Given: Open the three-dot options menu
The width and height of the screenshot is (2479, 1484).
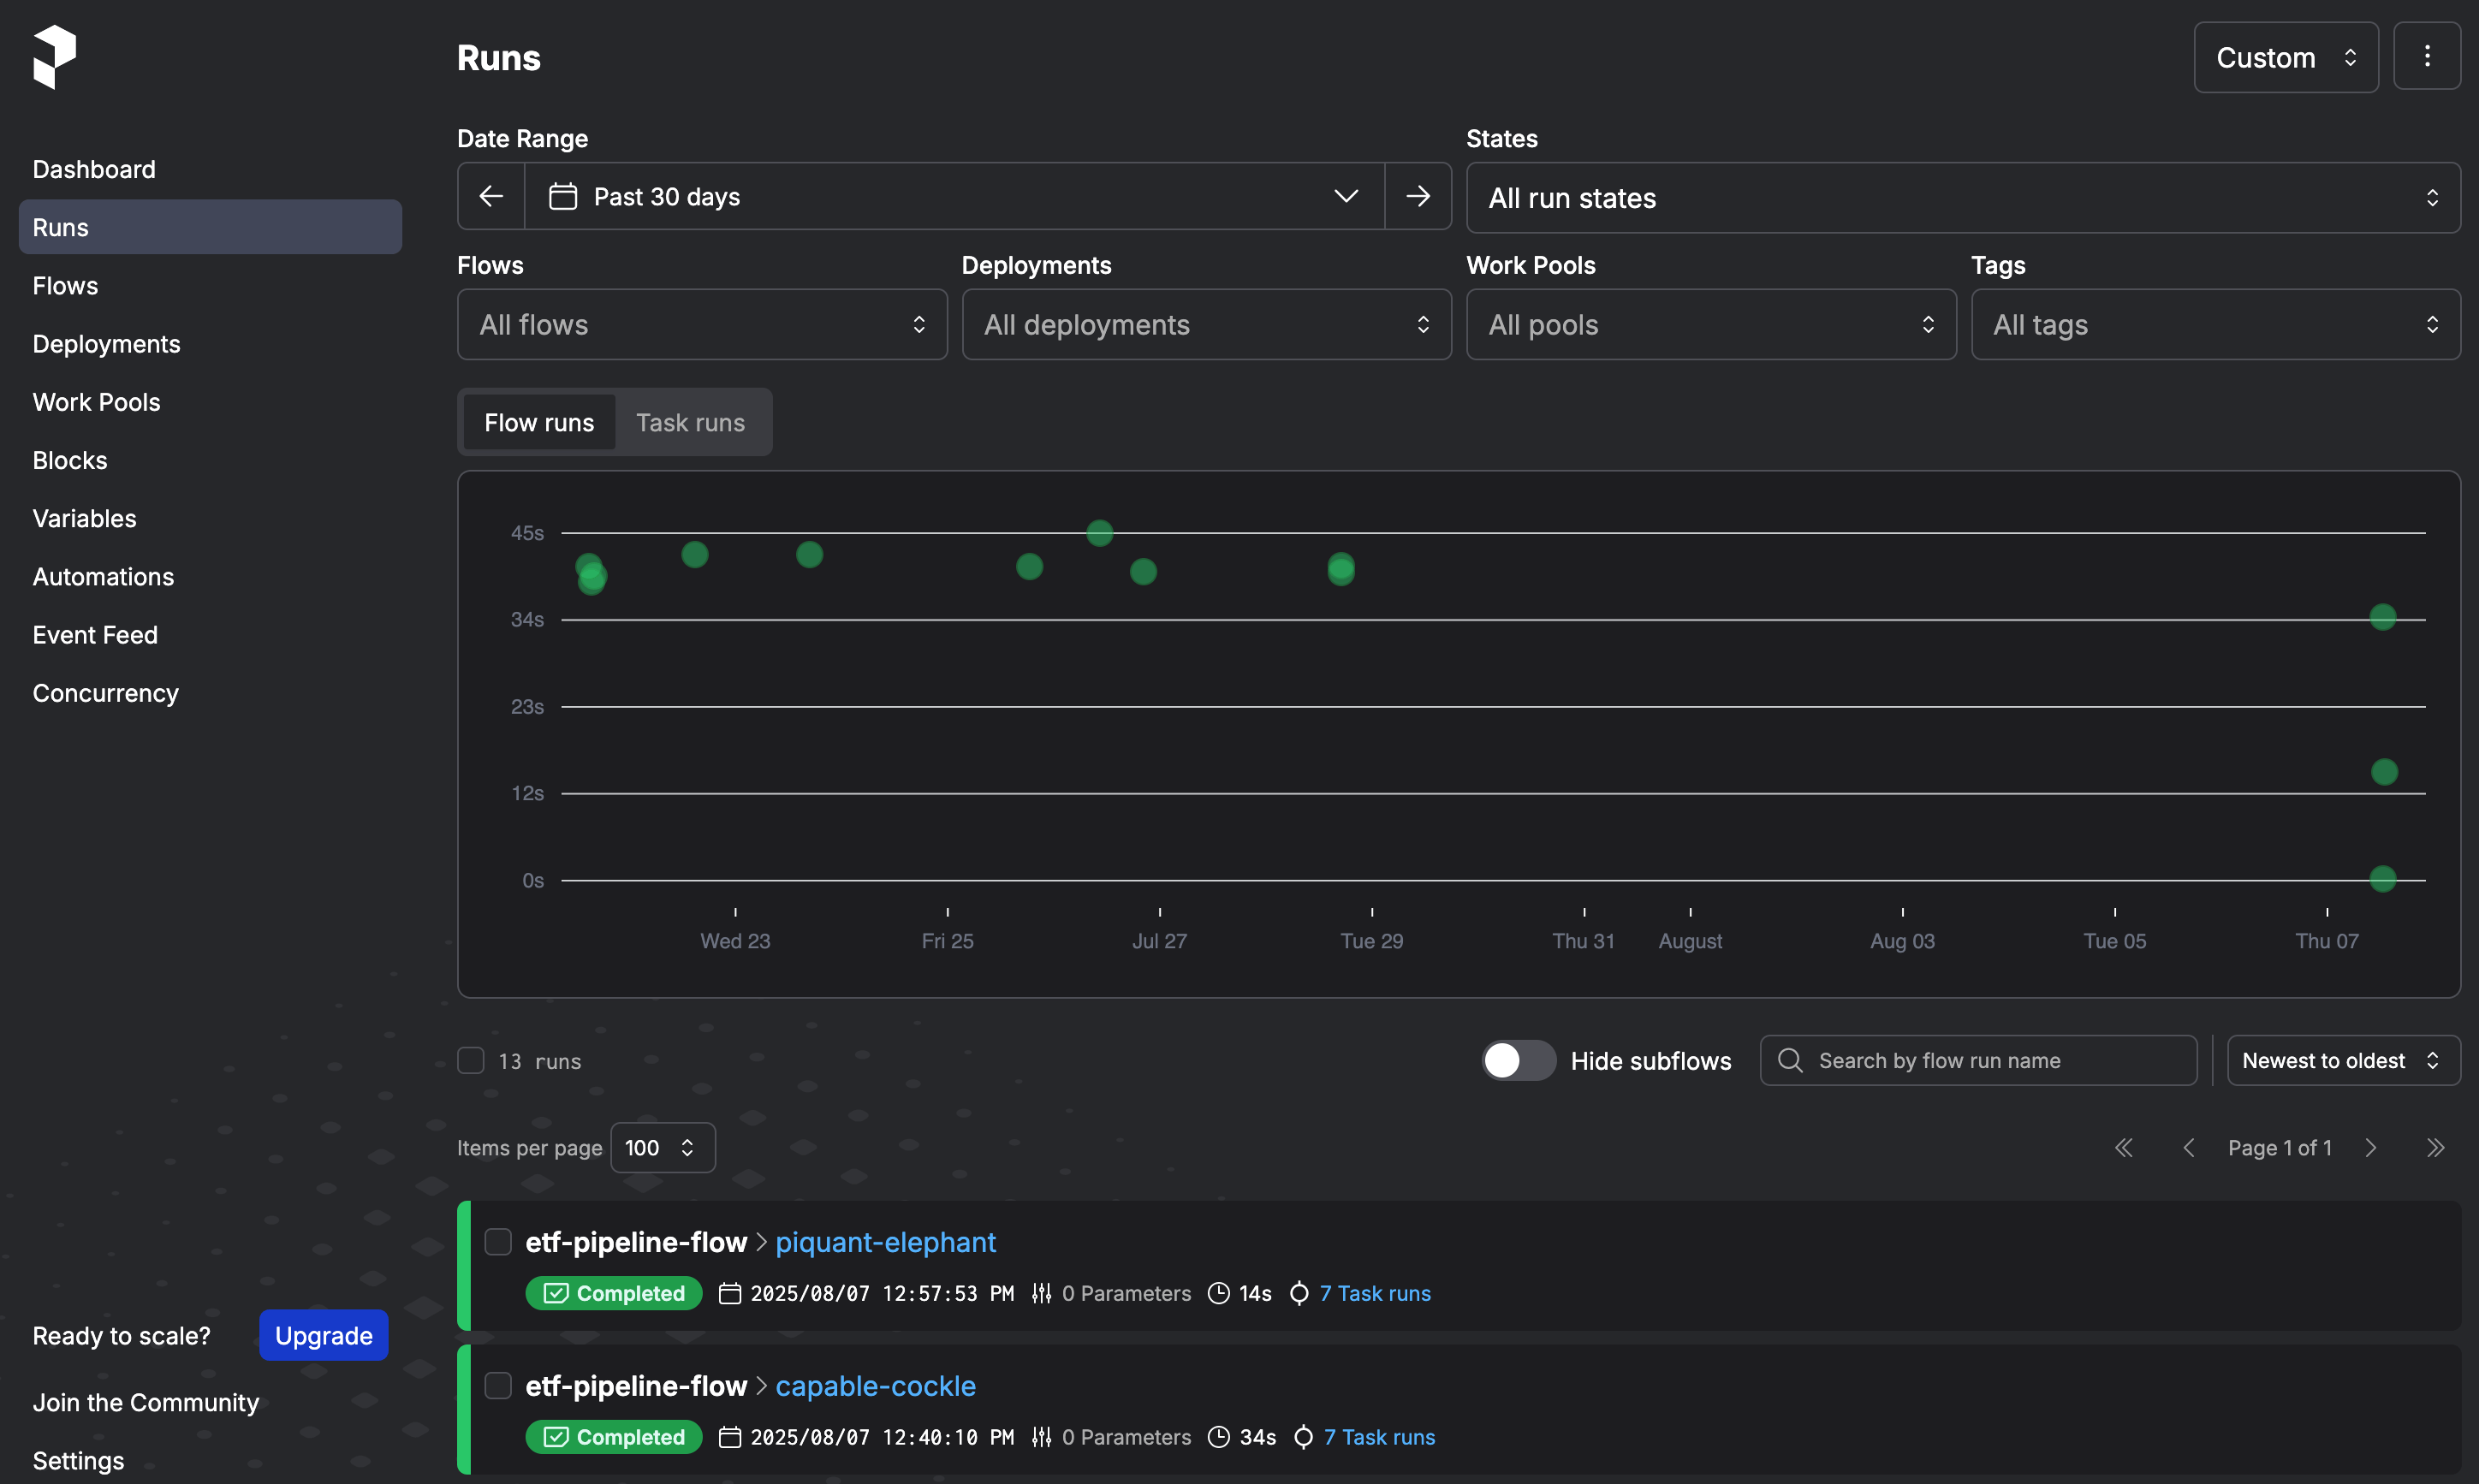Looking at the screenshot, I should point(2426,57).
